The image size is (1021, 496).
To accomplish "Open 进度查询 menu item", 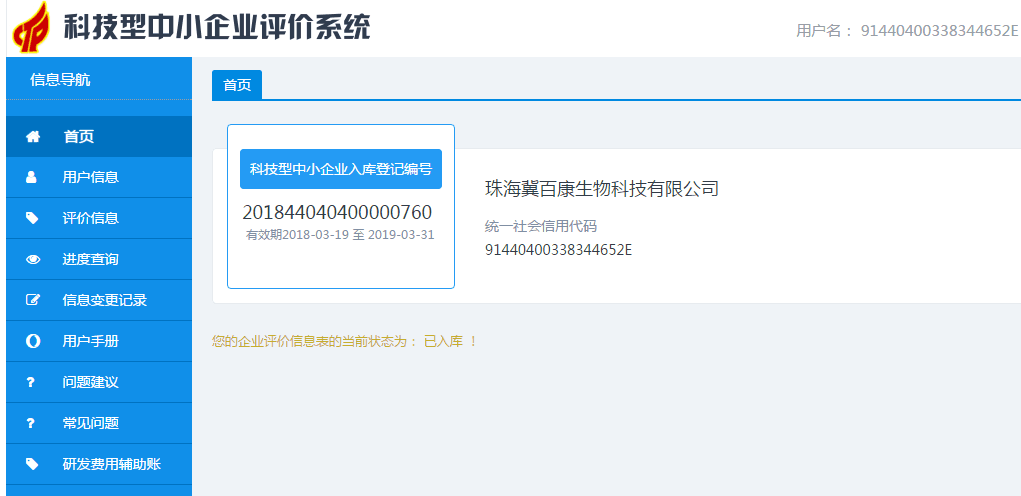I will coord(99,259).
